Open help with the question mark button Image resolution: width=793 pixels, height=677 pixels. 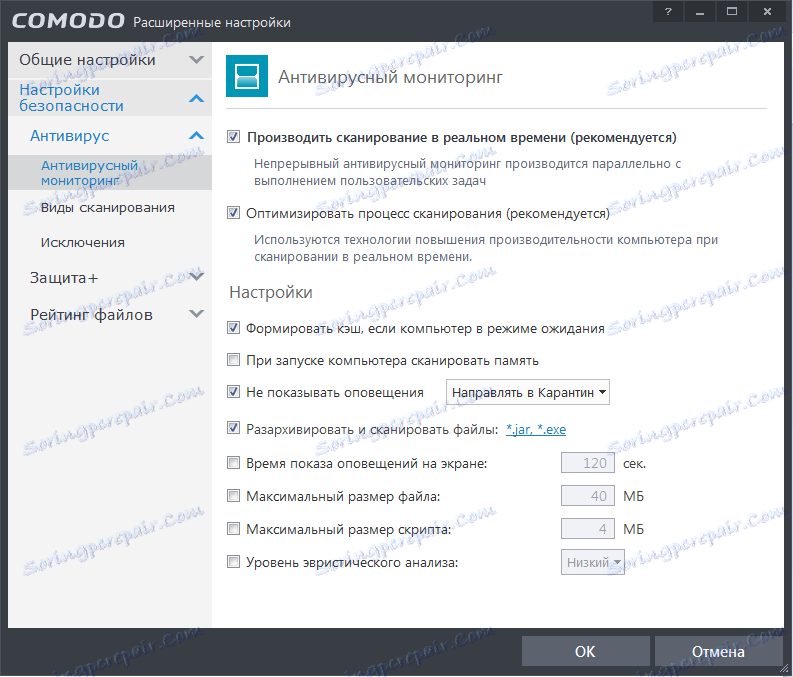[669, 11]
